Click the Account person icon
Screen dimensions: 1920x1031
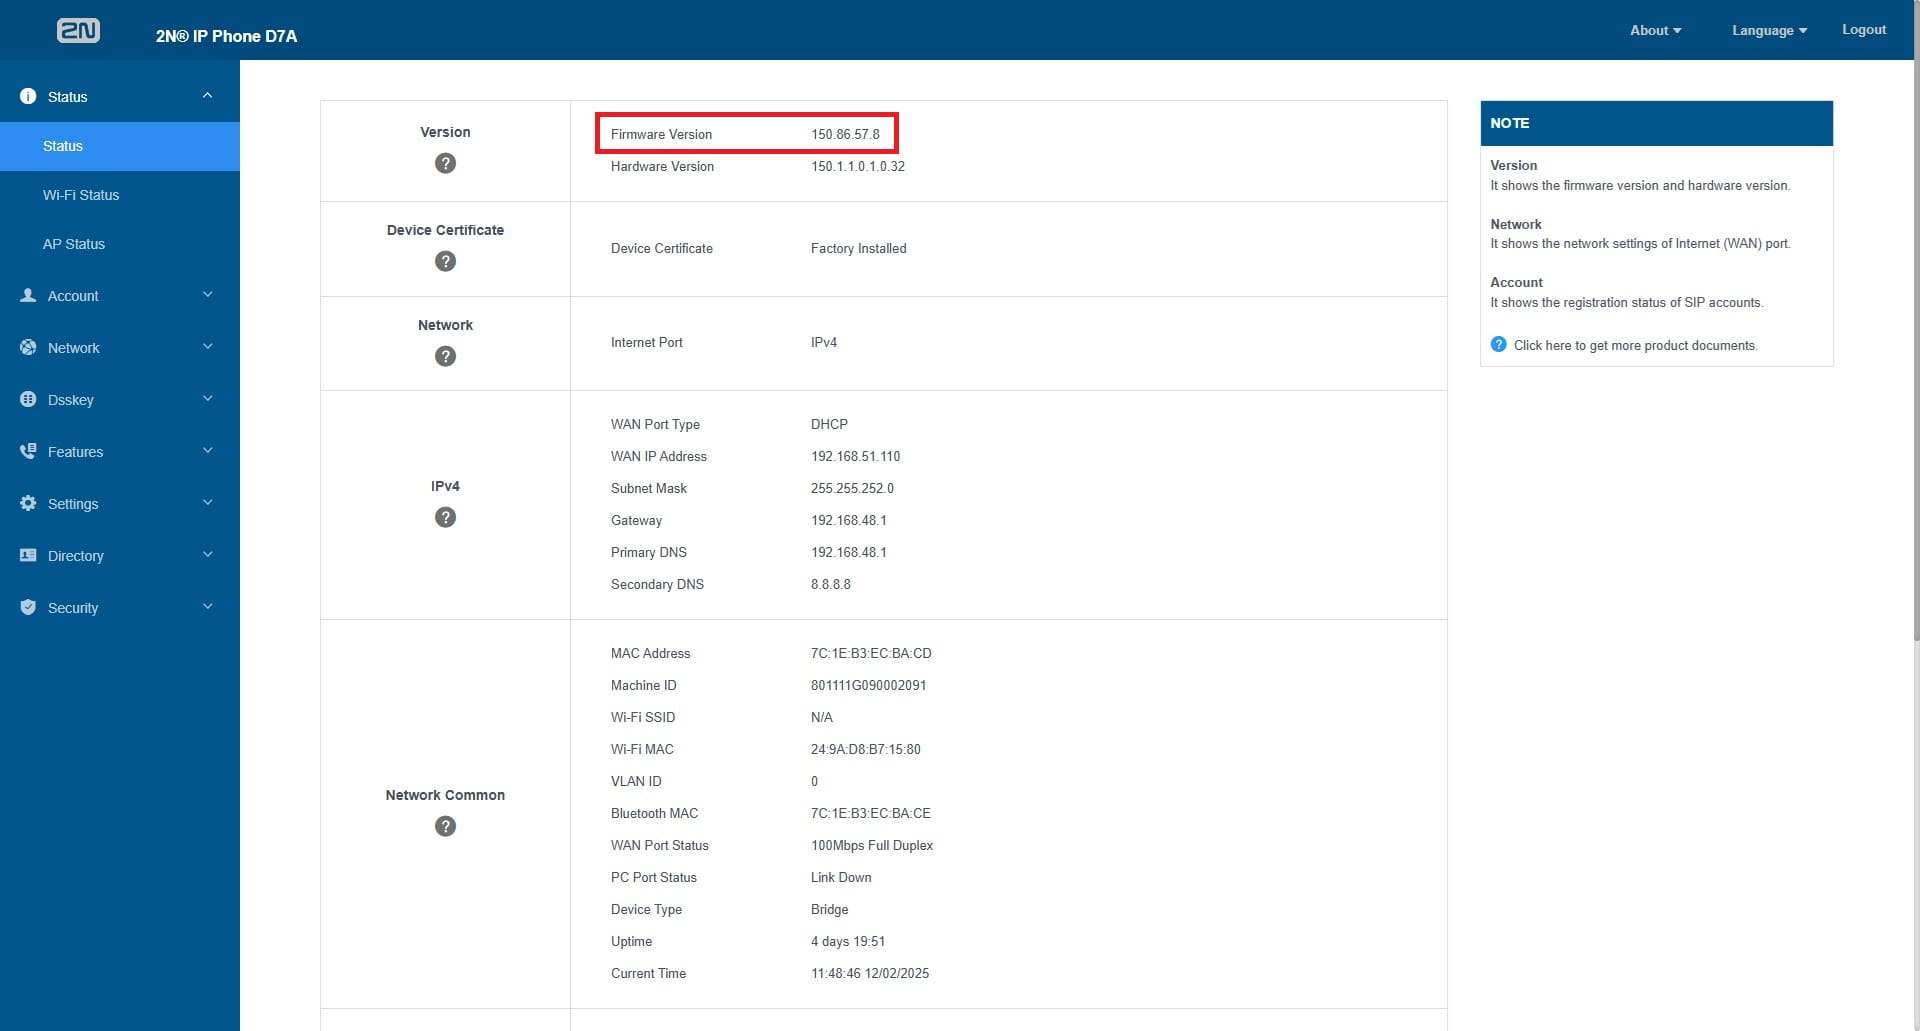pos(28,295)
